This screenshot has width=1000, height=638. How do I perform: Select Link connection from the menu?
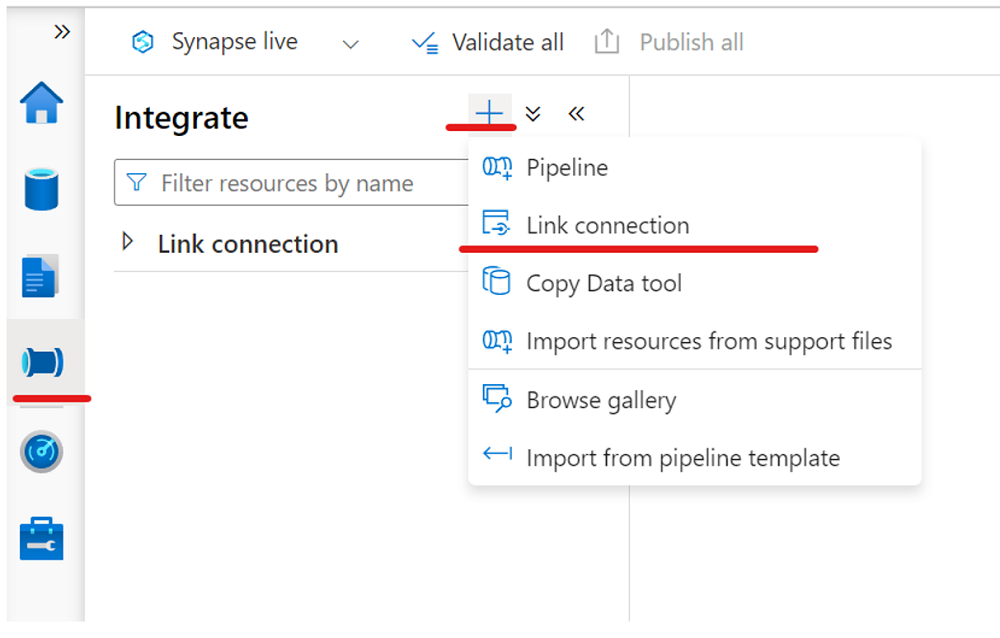pos(607,225)
